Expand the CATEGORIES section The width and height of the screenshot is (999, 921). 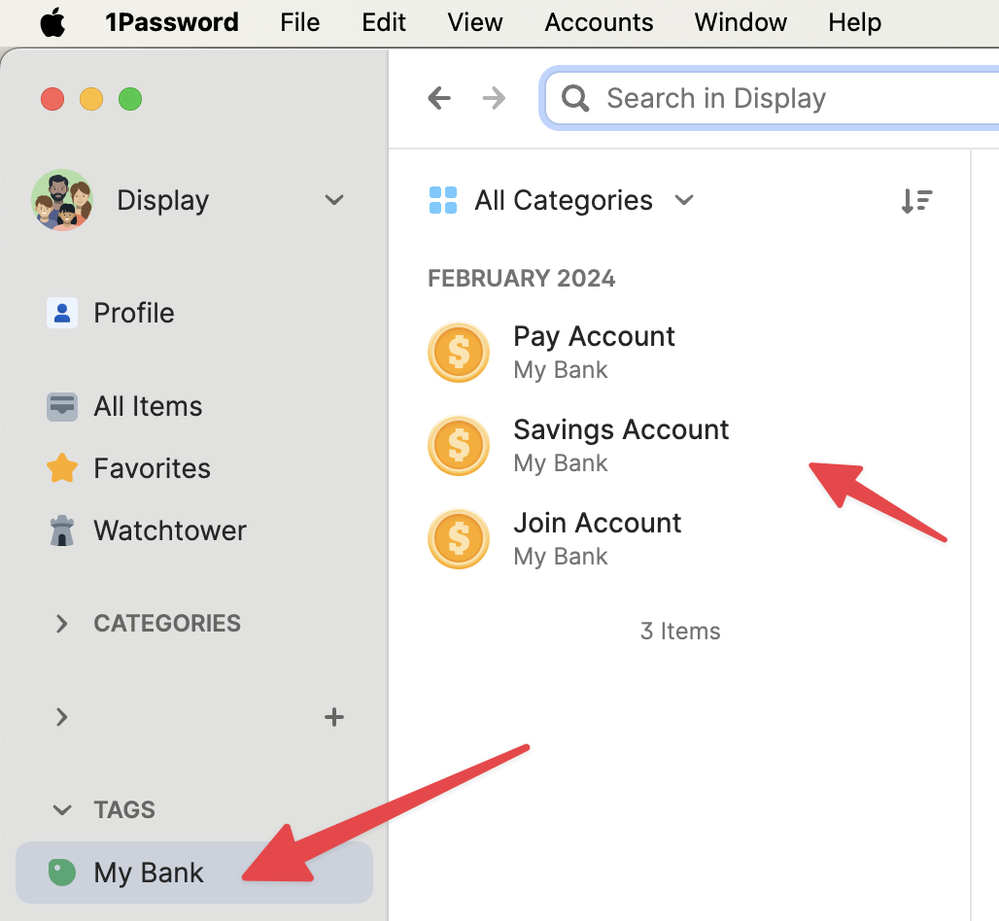[62, 624]
